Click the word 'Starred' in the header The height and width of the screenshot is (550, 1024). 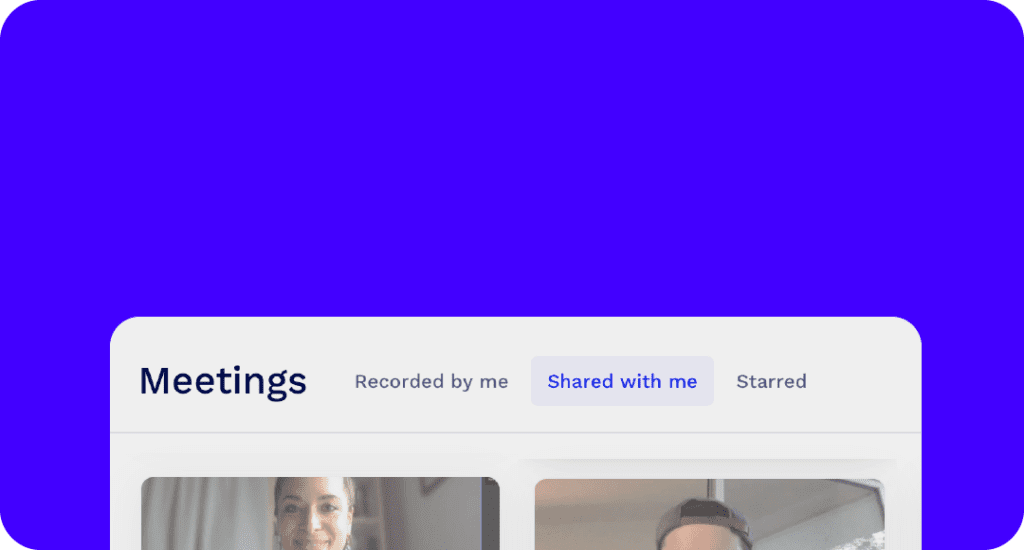point(771,381)
